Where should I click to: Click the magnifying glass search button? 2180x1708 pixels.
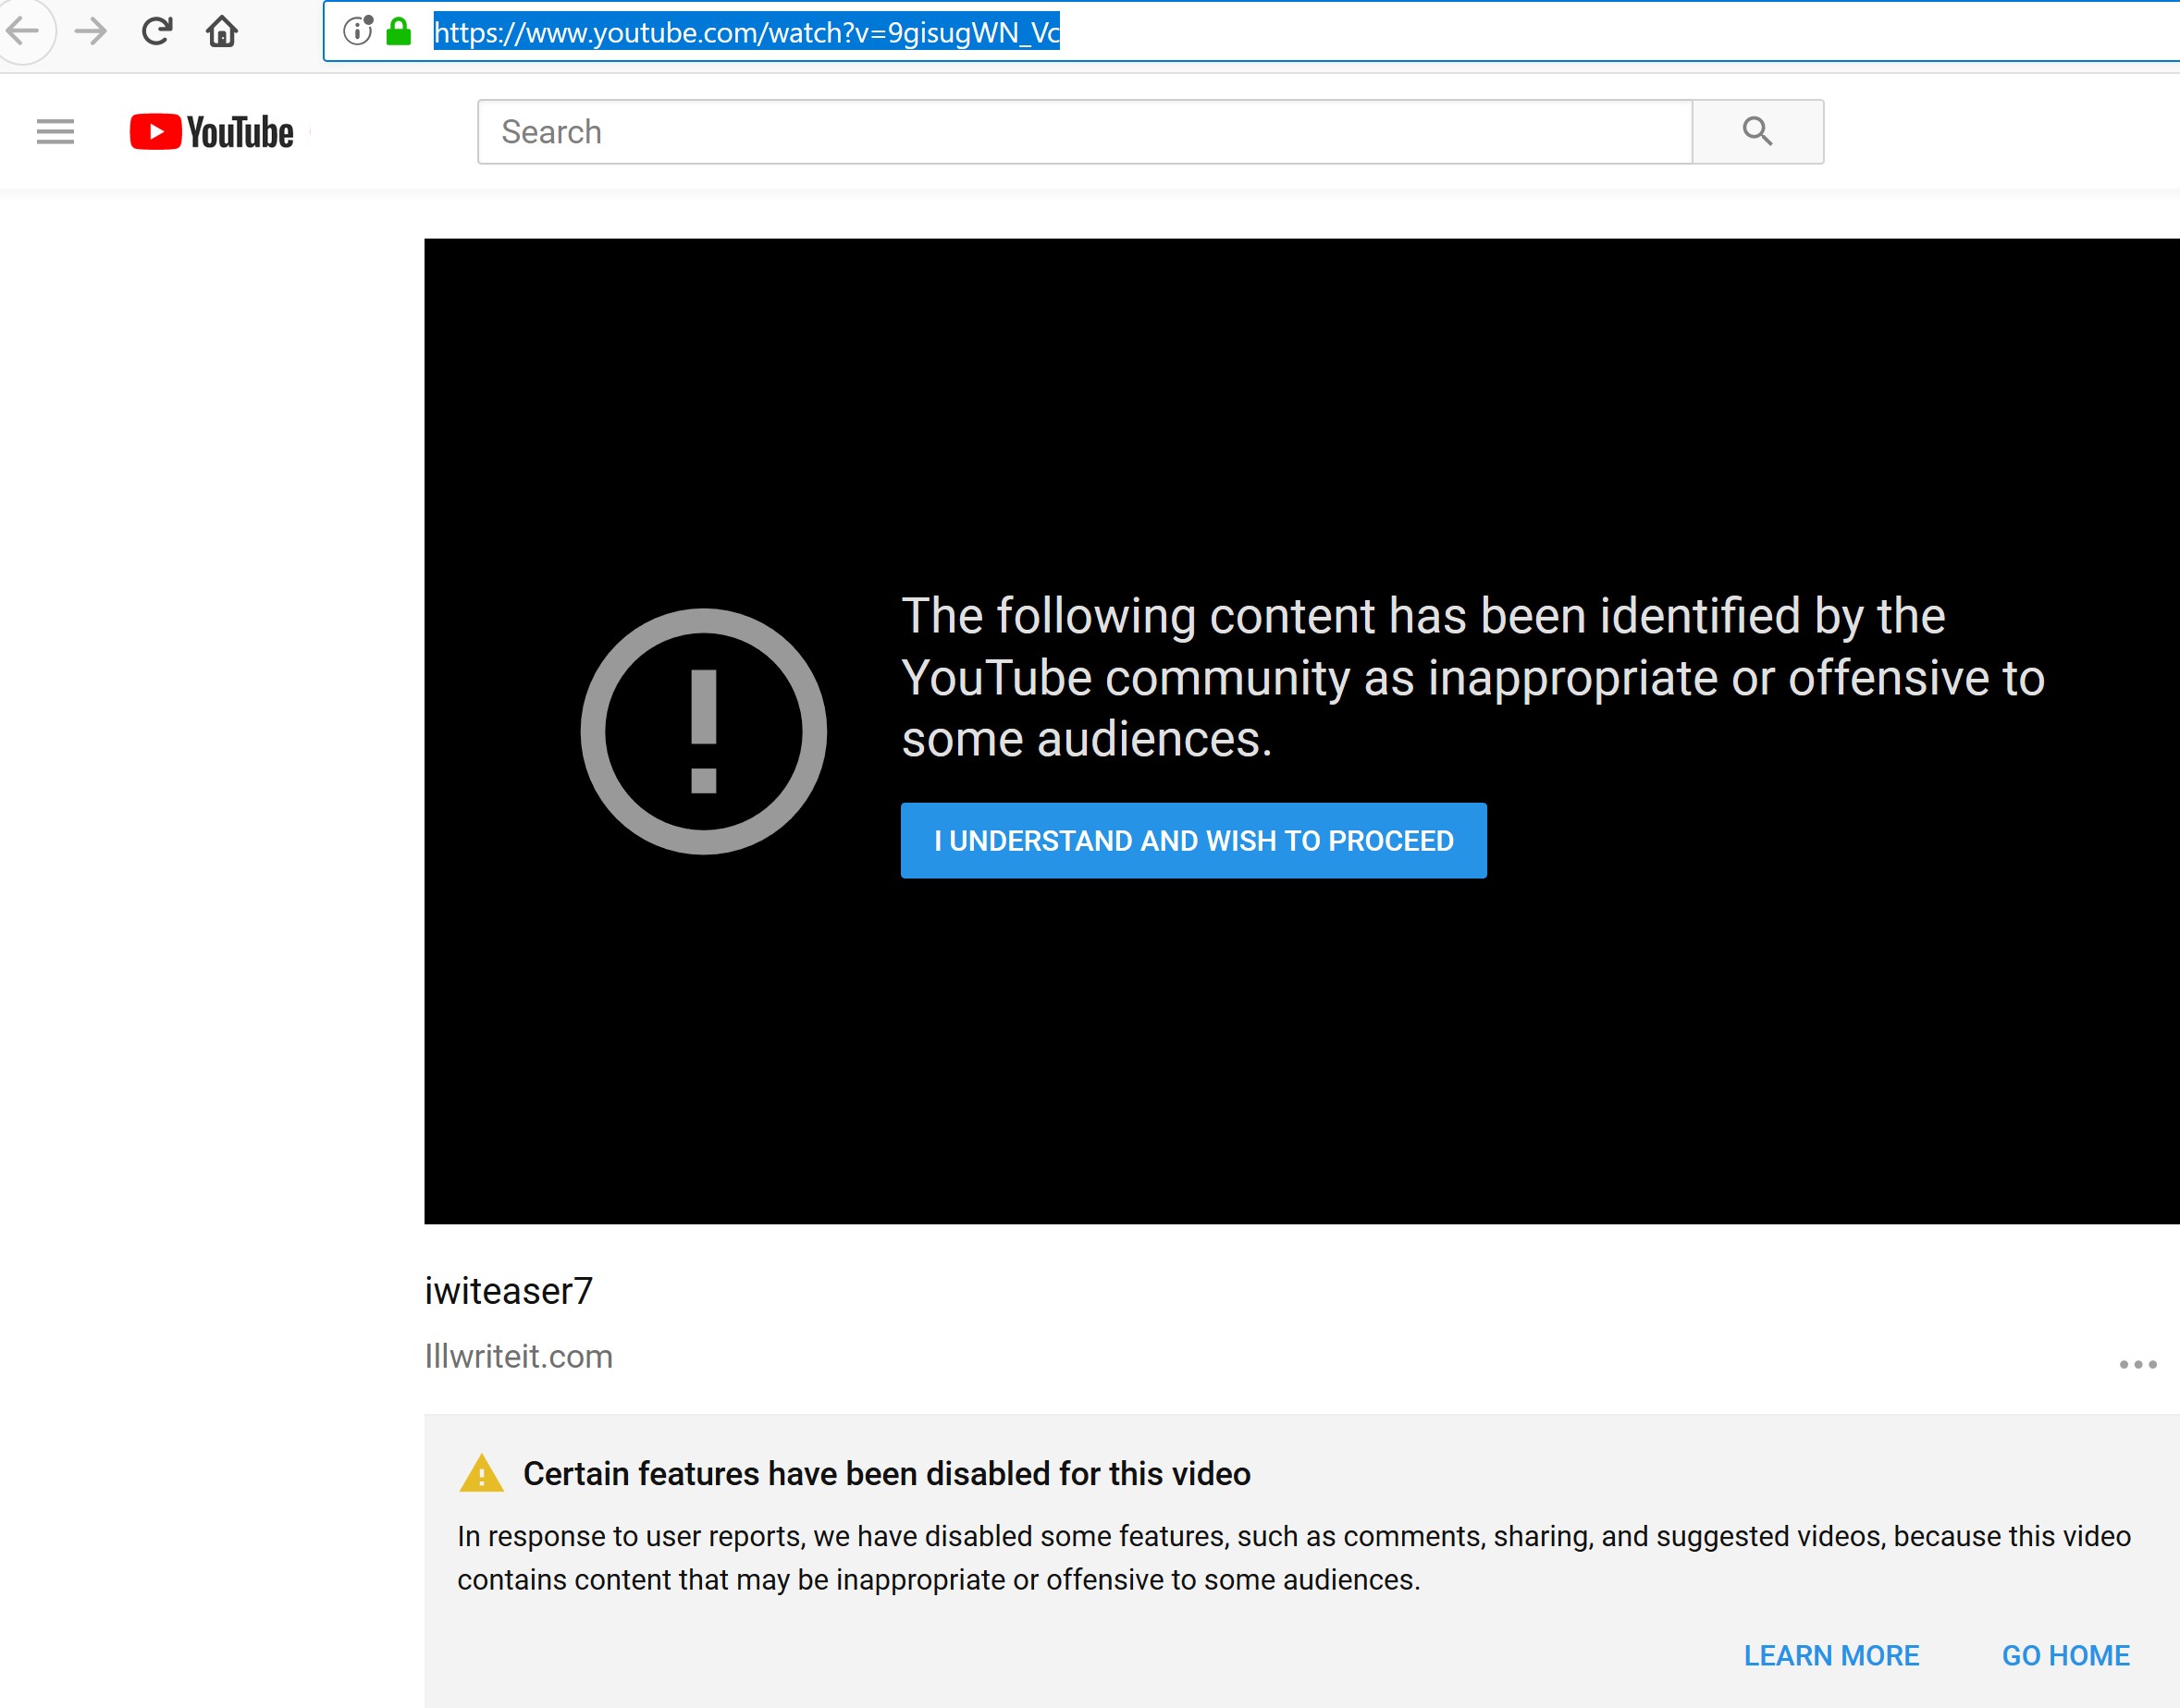pyautogui.click(x=1757, y=132)
